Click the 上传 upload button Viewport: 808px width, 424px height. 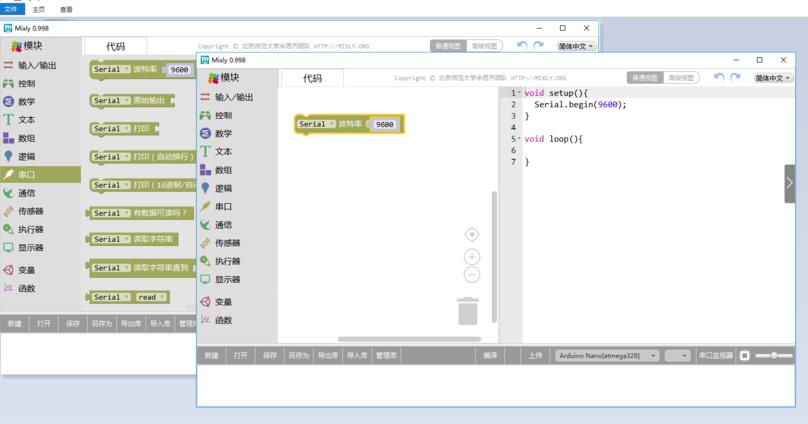pos(537,355)
